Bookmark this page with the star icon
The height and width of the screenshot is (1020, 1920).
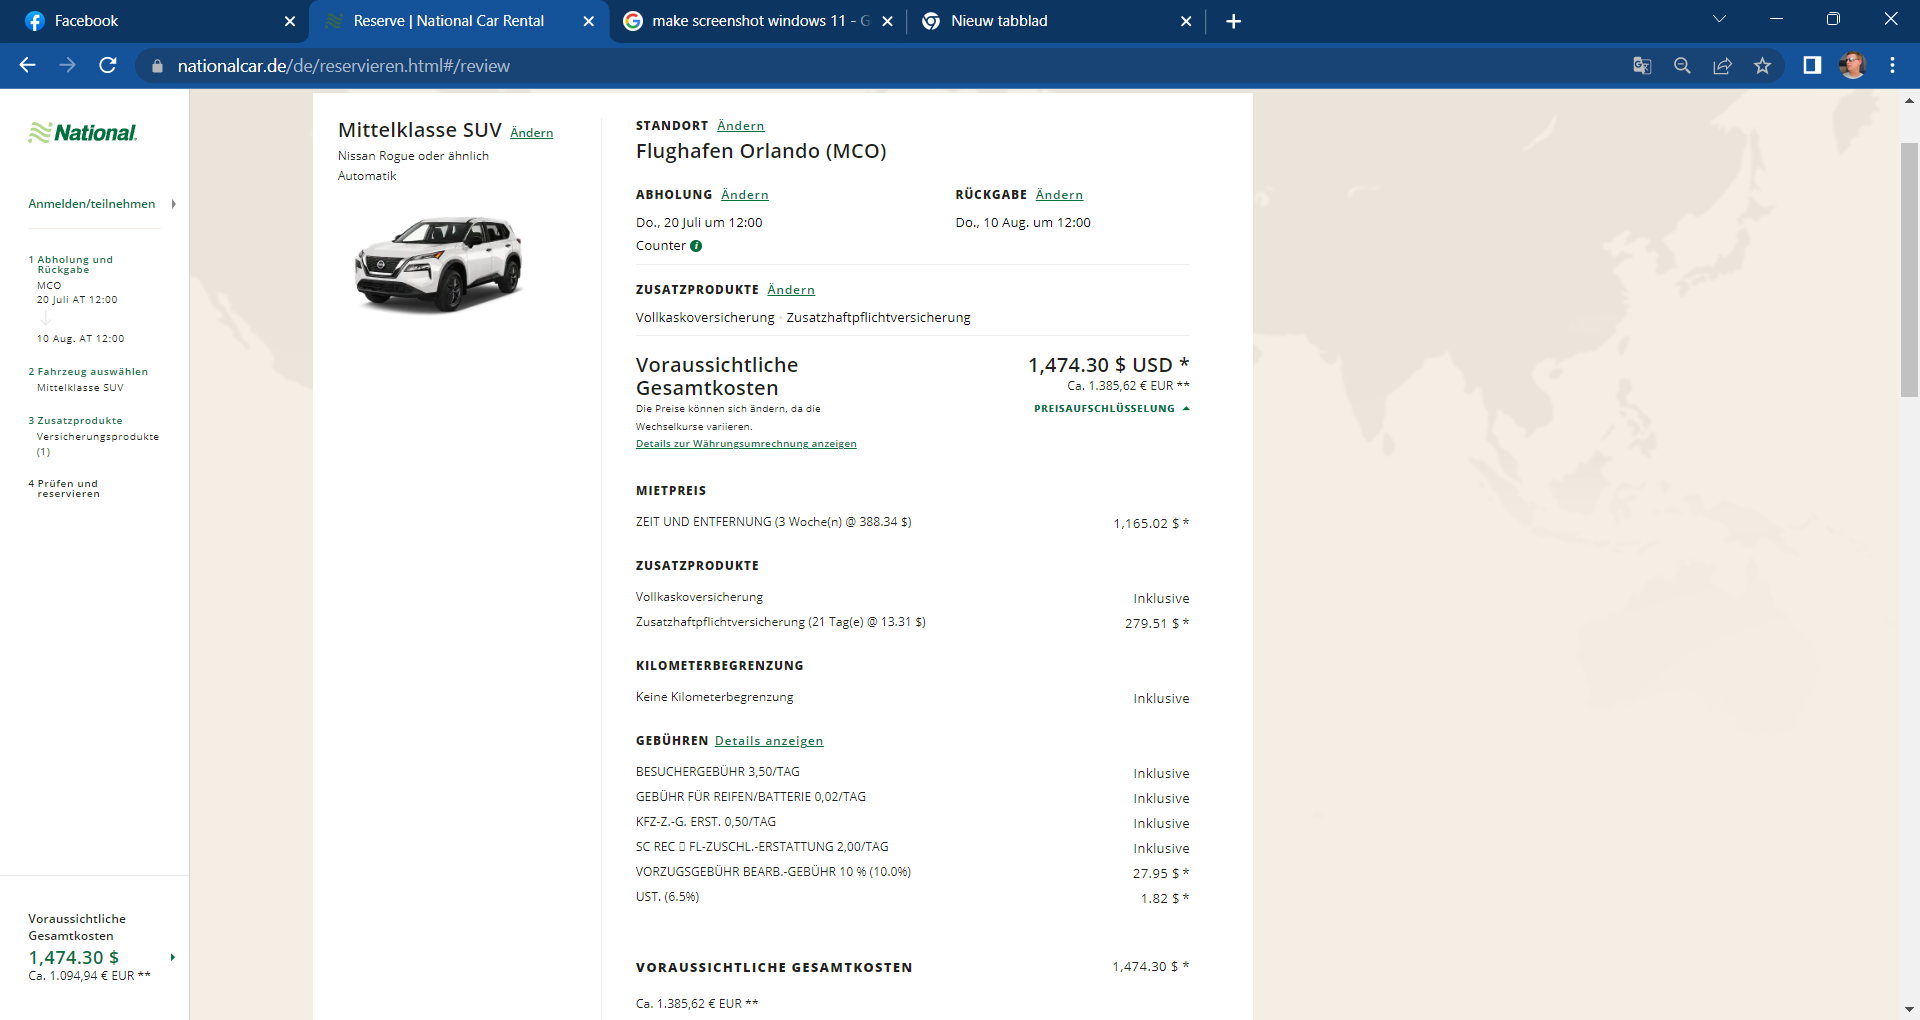click(x=1762, y=66)
